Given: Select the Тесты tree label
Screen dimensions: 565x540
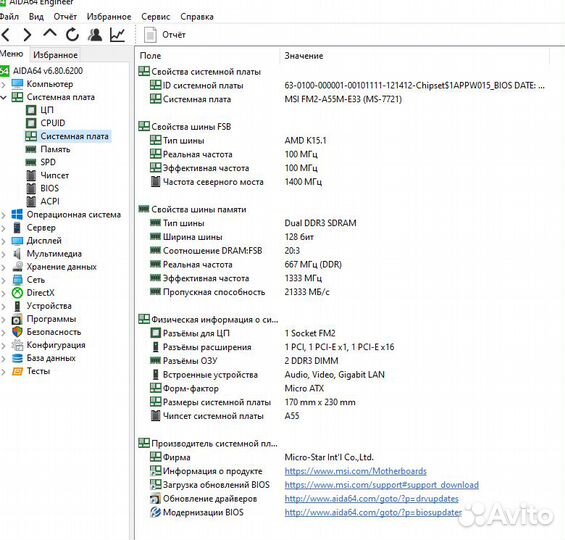Looking at the screenshot, I should tap(38, 371).
